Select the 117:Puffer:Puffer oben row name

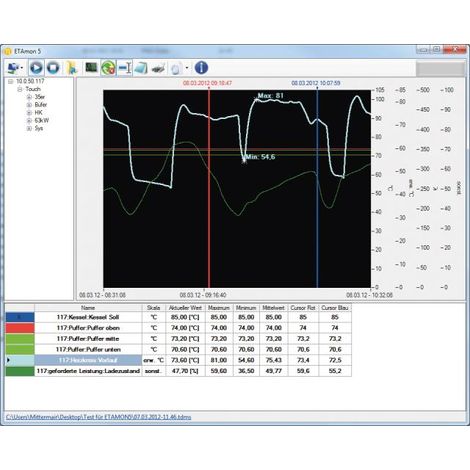[88, 328]
